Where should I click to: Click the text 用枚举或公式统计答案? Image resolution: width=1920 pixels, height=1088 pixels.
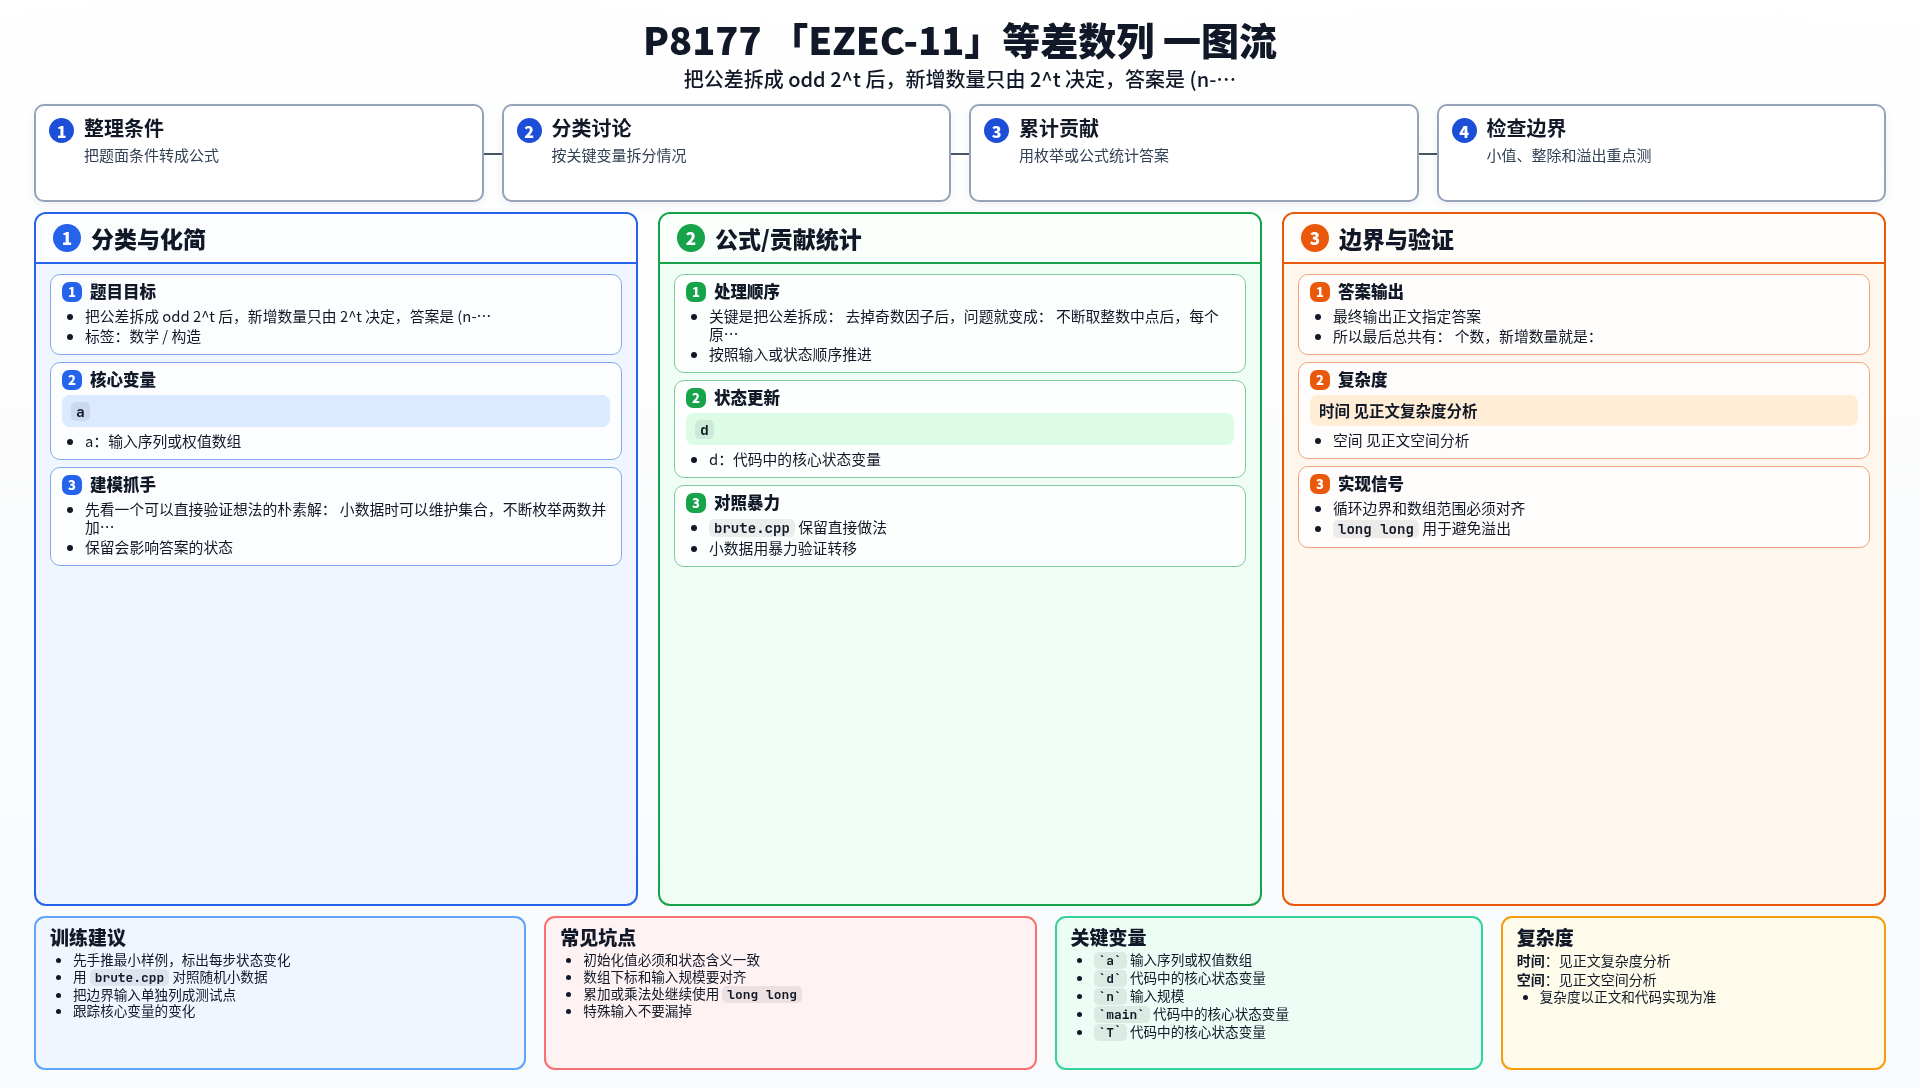pos(1094,156)
